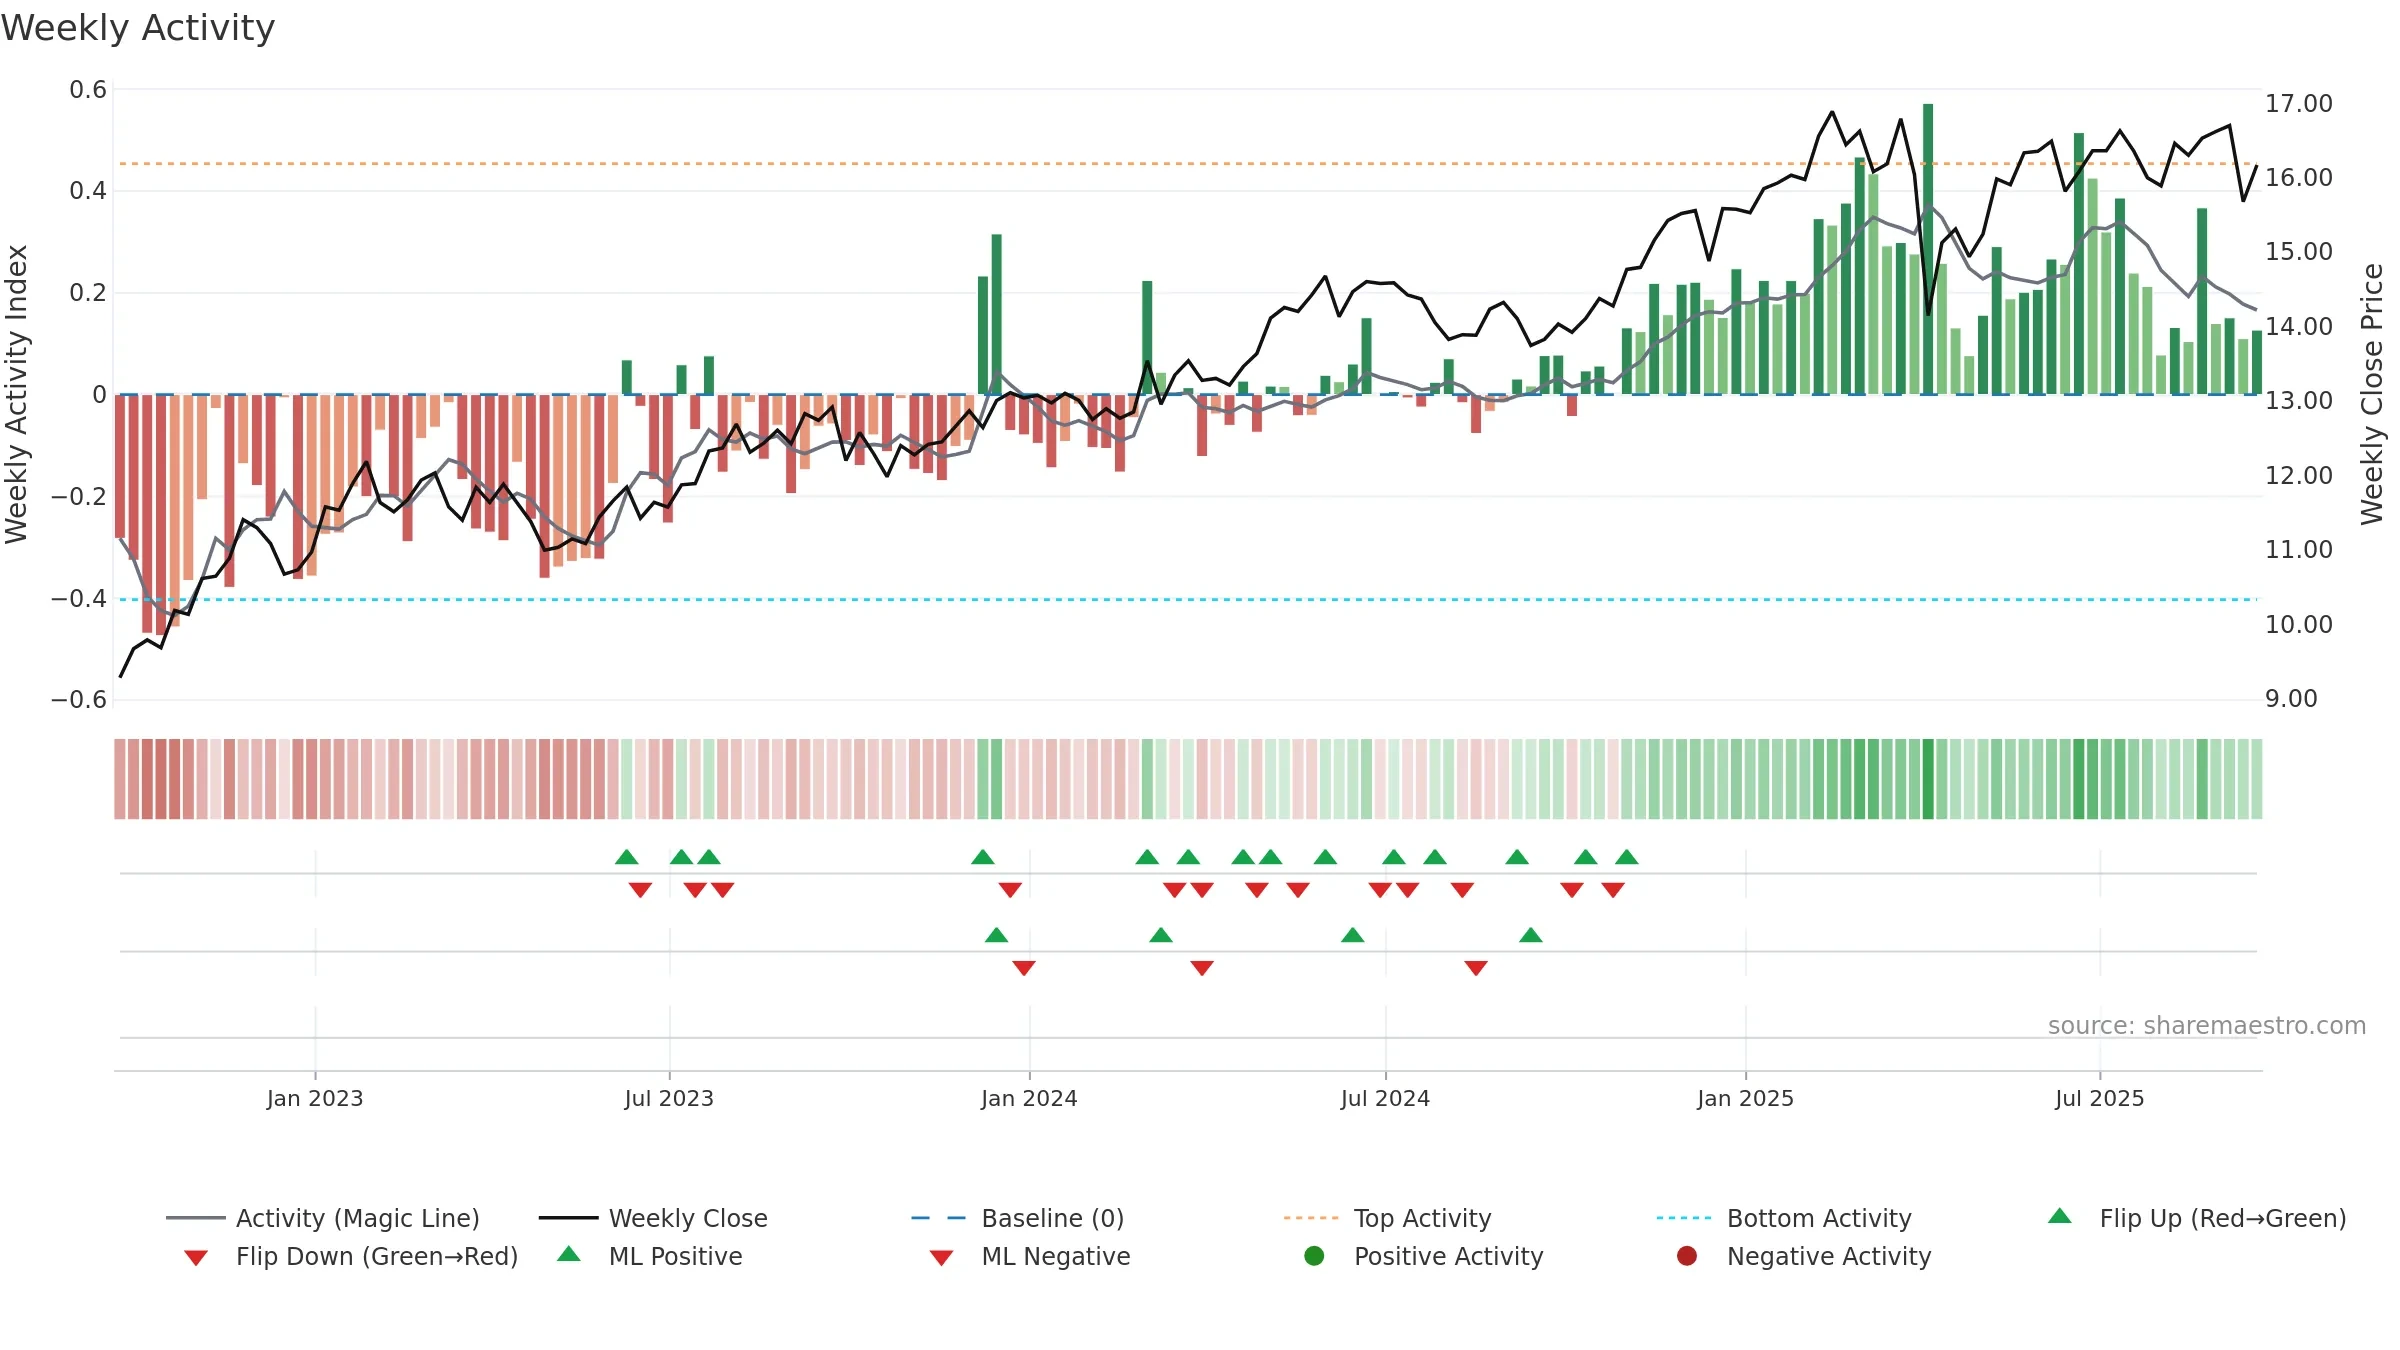This screenshot has height=1350, width=2400.
Task: Toggle the Top Activity legend entry
Action: click(x=1387, y=1218)
